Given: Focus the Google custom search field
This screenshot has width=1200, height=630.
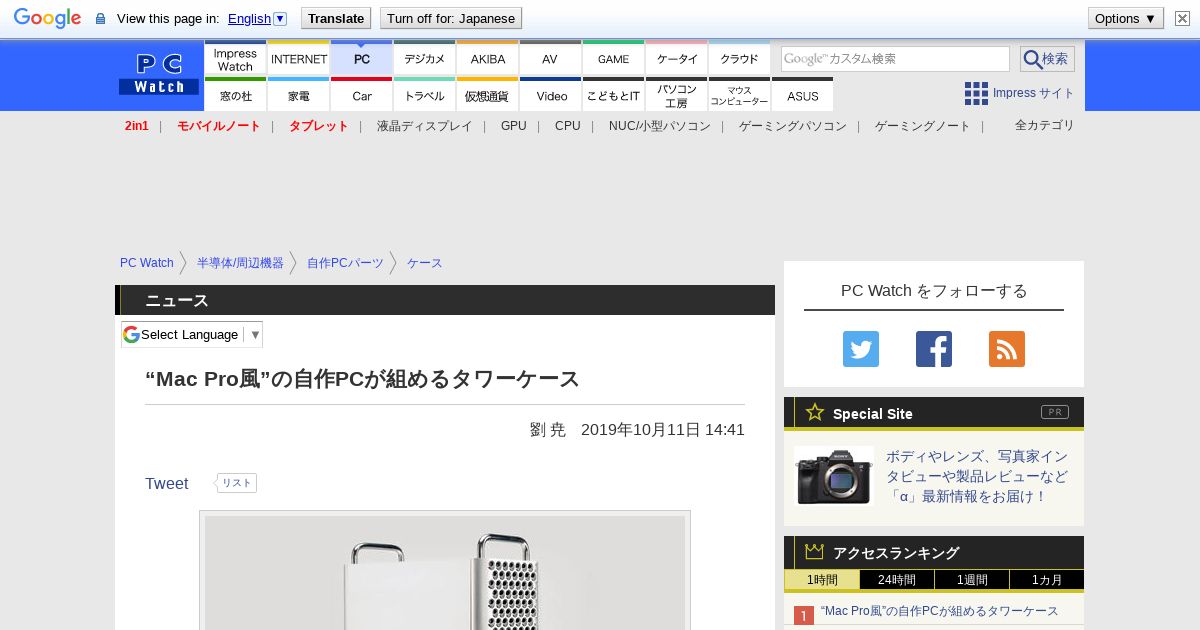Looking at the screenshot, I should tap(895, 59).
